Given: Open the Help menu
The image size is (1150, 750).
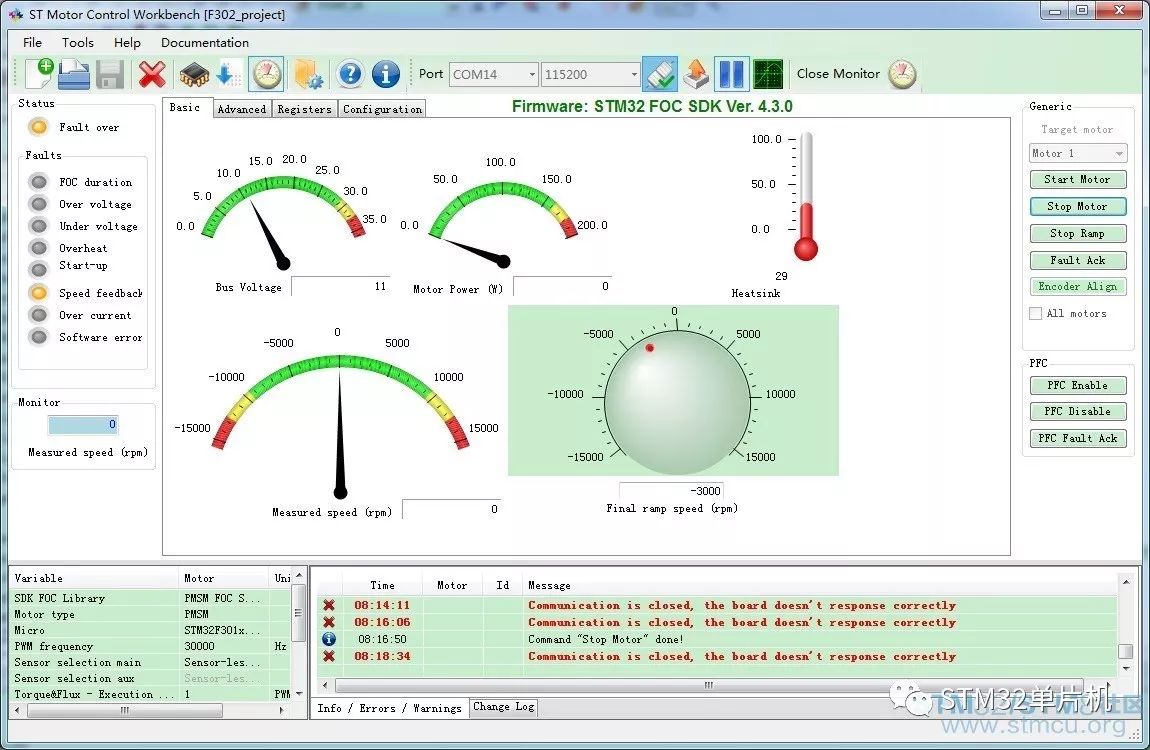Looking at the screenshot, I should coord(127,43).
